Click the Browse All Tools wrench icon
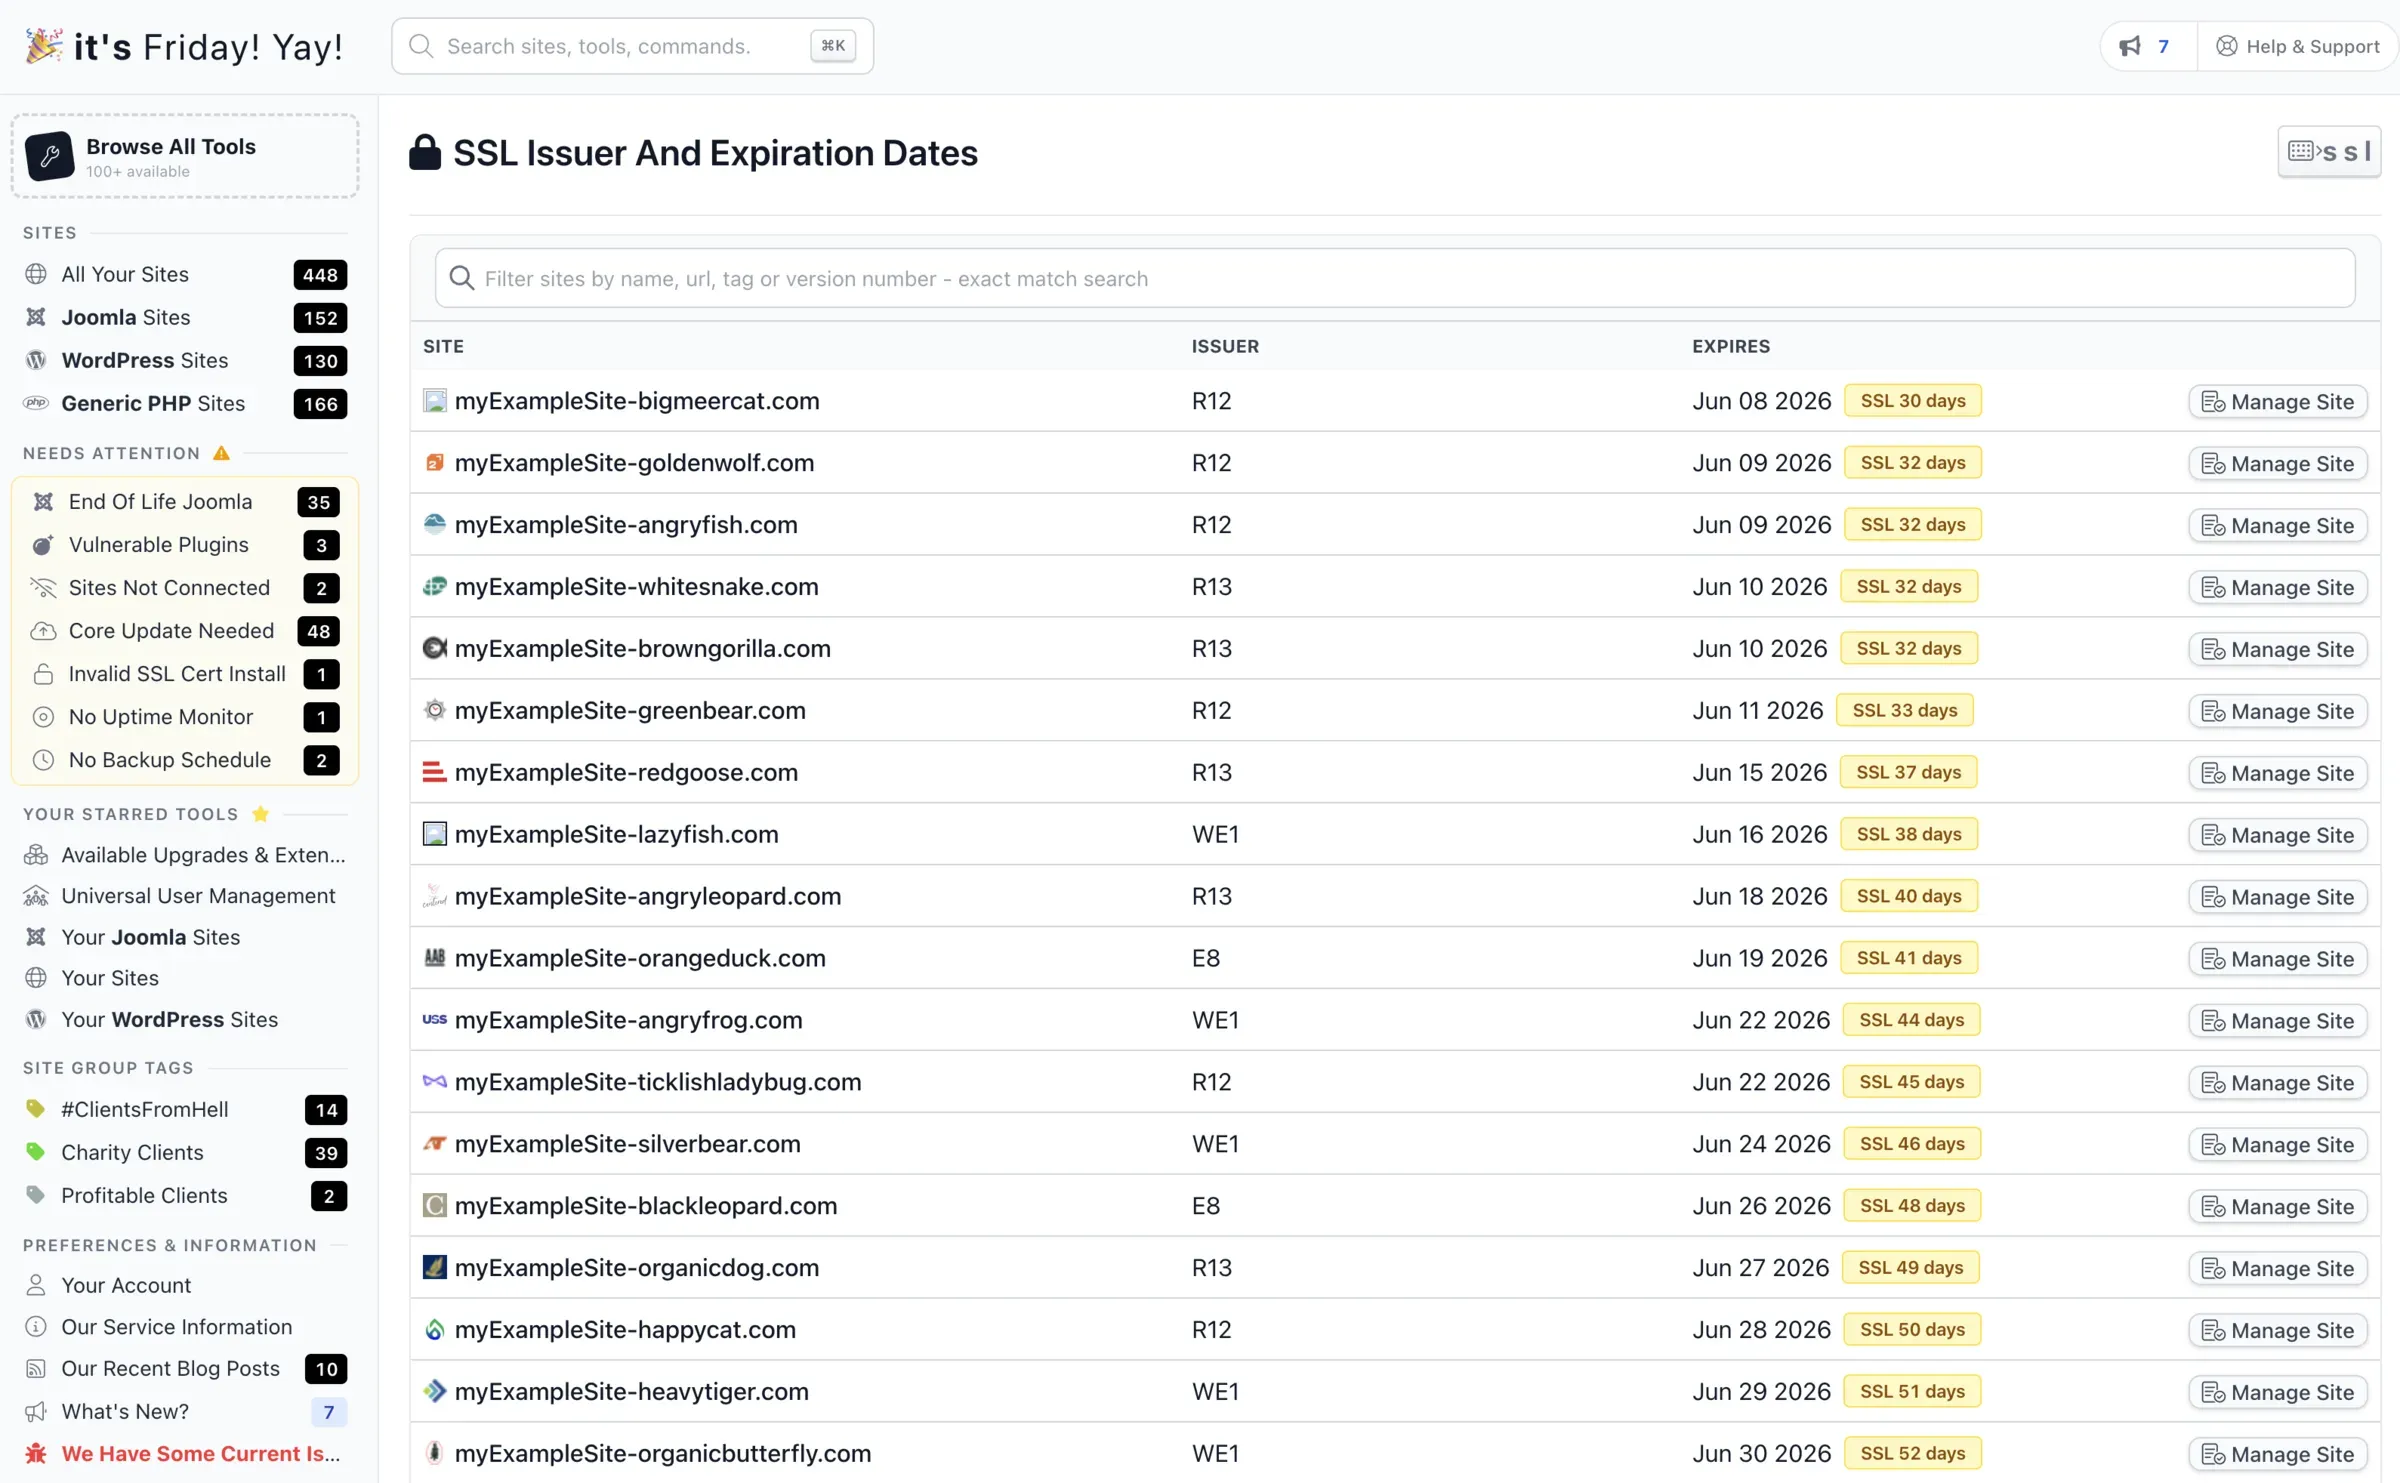The width and height of the screenshot is (2400, 1483). pos(50,156)
